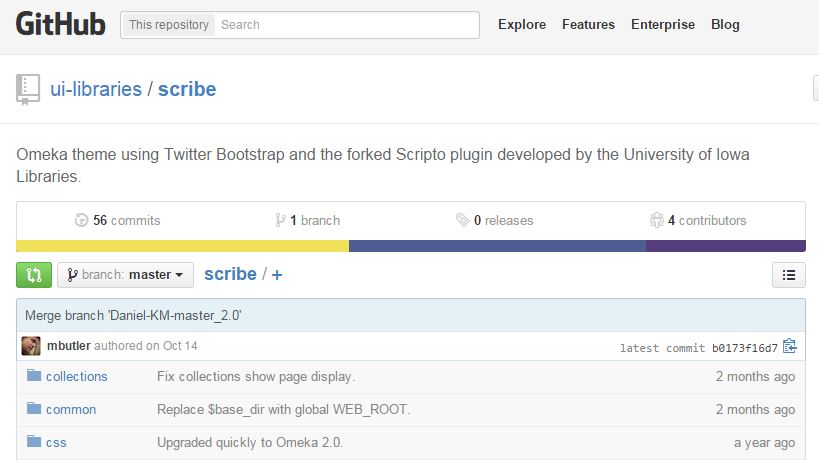Click the plus to create new file
The height and width of the screenshot is (460, 819).
click(277, 275)
